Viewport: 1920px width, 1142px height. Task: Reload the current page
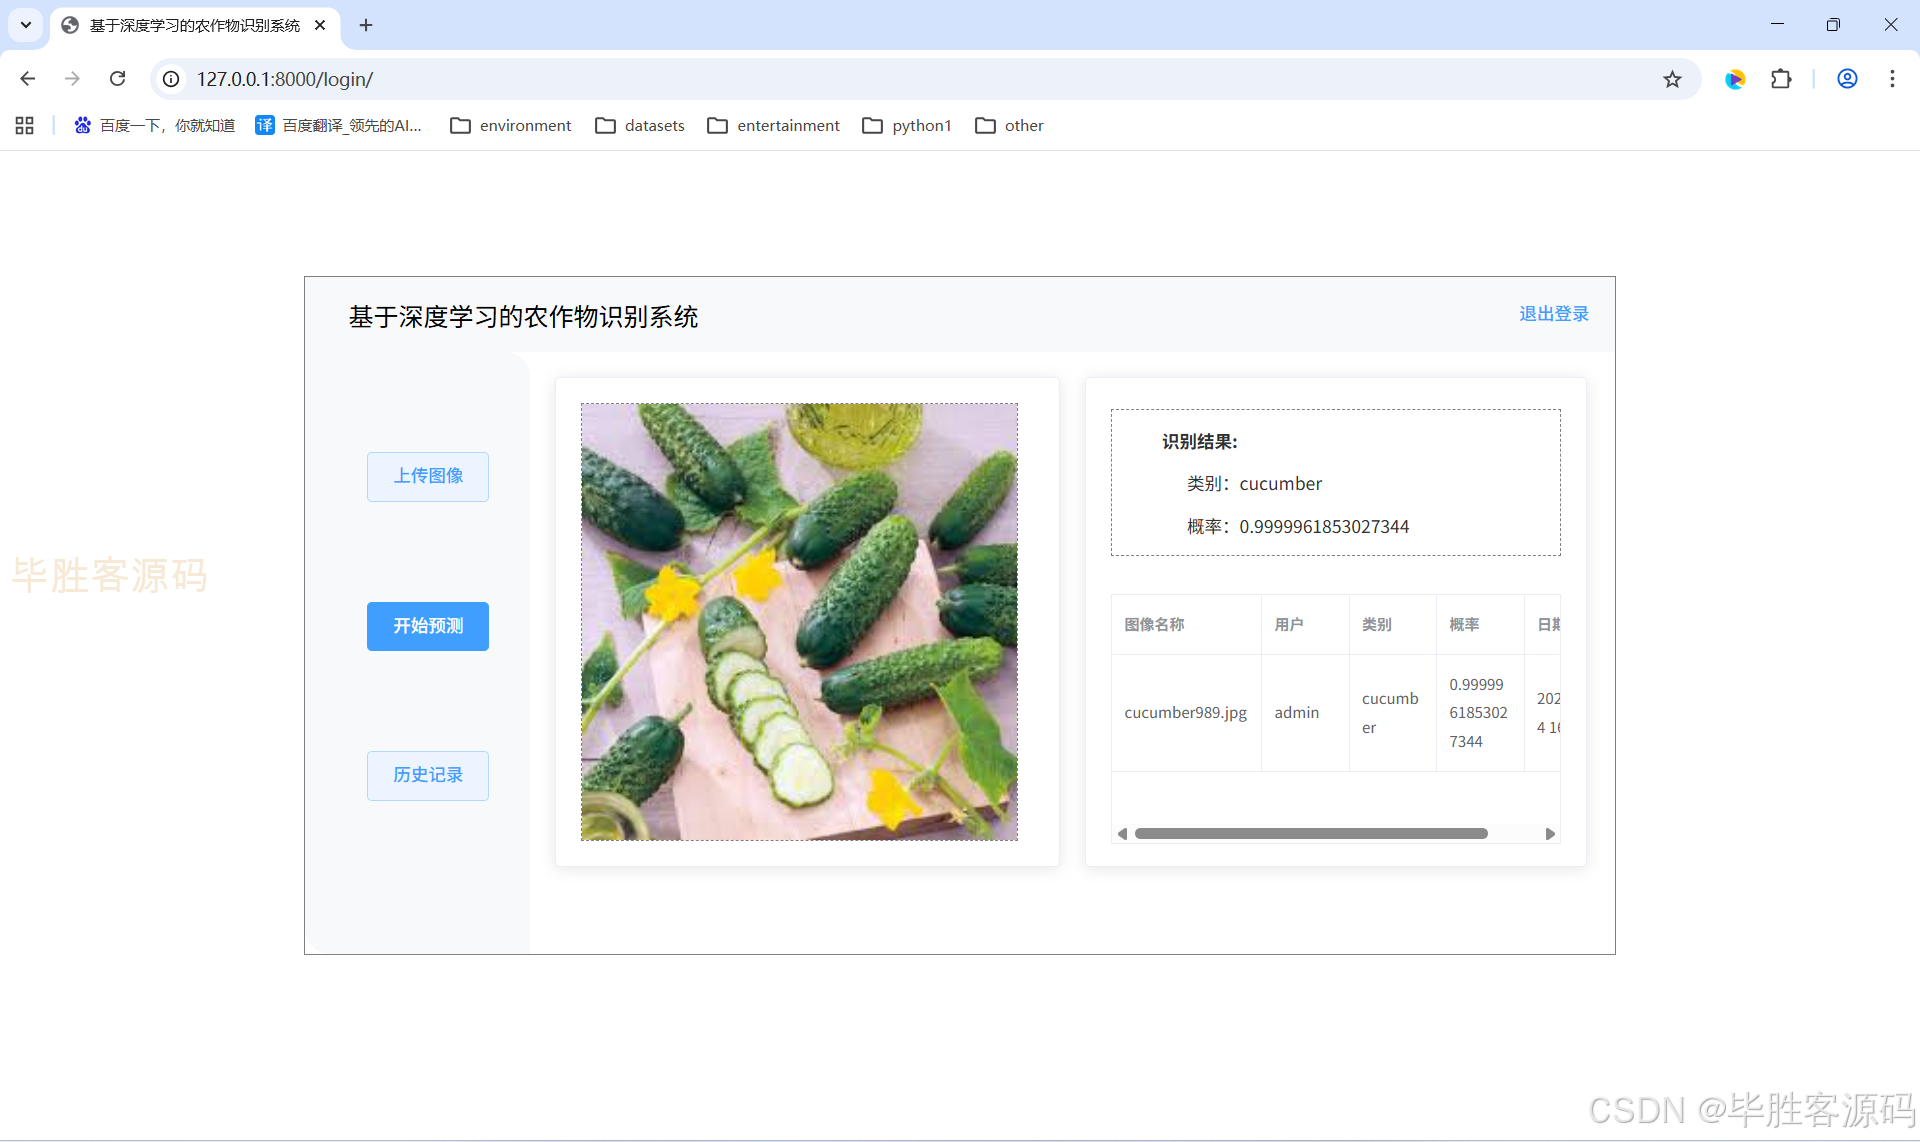click(x=117, y=79)
